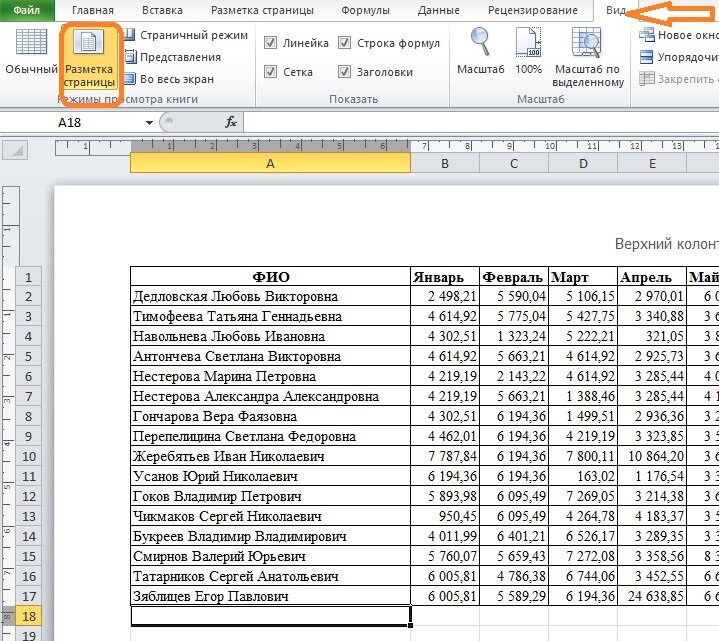Select cell Антончева Светлана Викторовна
This screenshot has height=641, width=719.
[271, 356]
